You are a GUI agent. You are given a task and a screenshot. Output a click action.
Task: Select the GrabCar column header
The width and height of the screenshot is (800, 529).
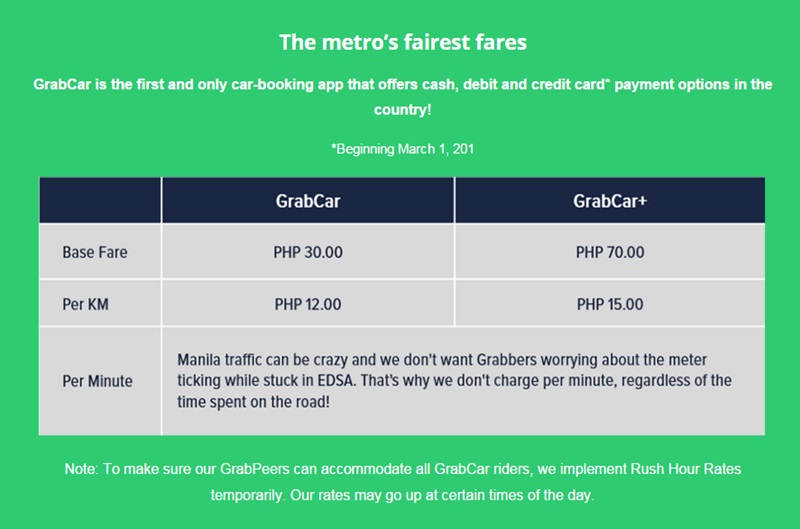pyautogui.click(x=308, y=200)
